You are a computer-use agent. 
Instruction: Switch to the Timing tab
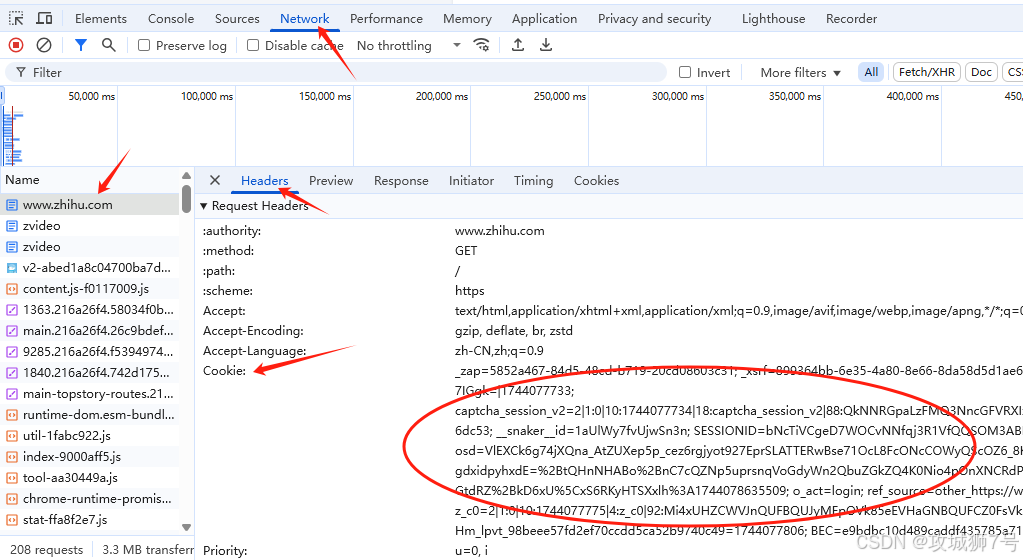coord(533,181)
